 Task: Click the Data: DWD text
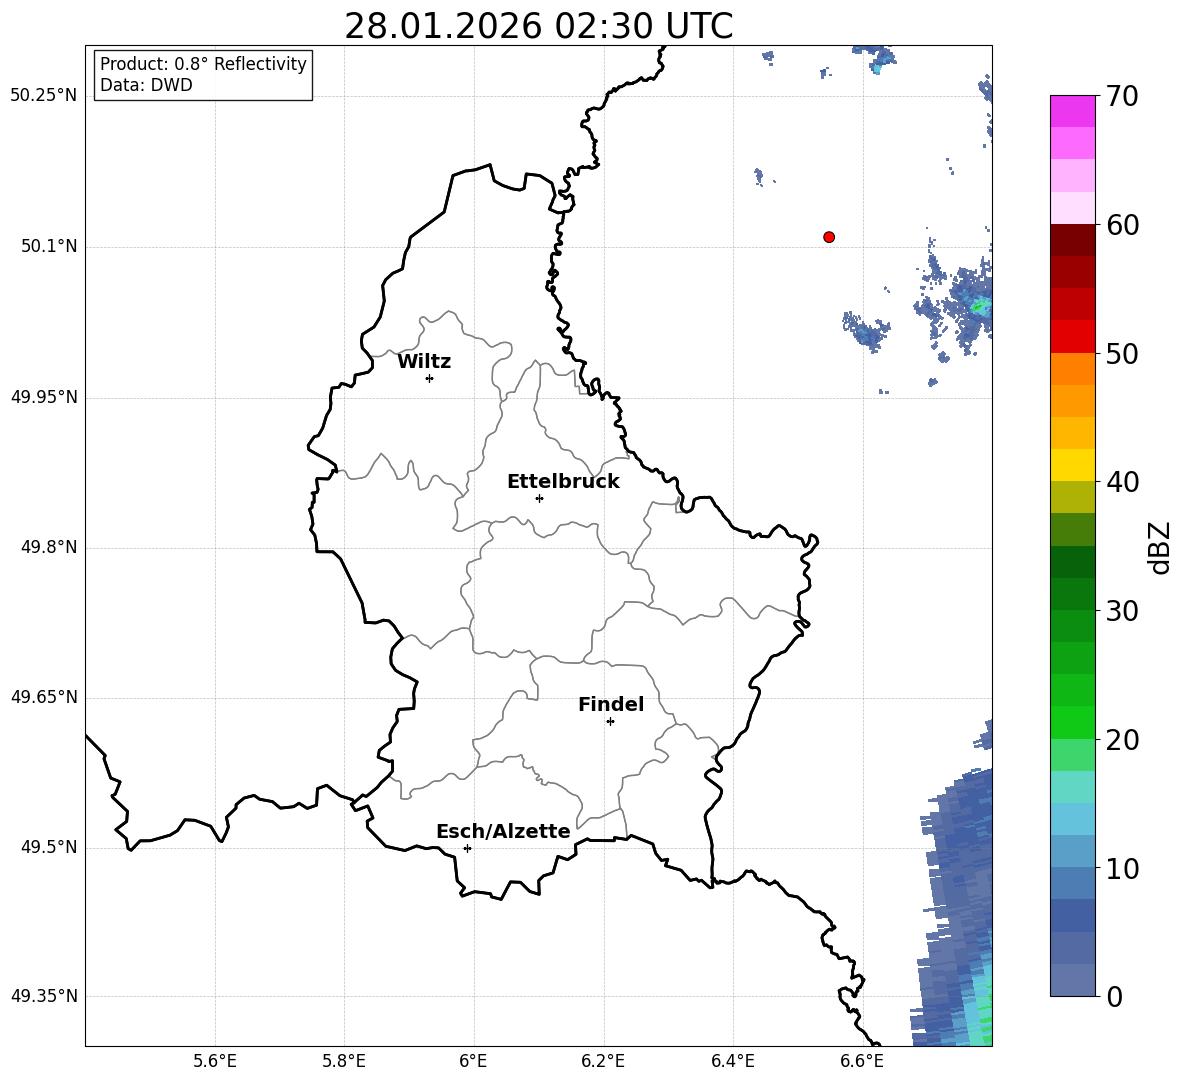(x=146, y=85)
